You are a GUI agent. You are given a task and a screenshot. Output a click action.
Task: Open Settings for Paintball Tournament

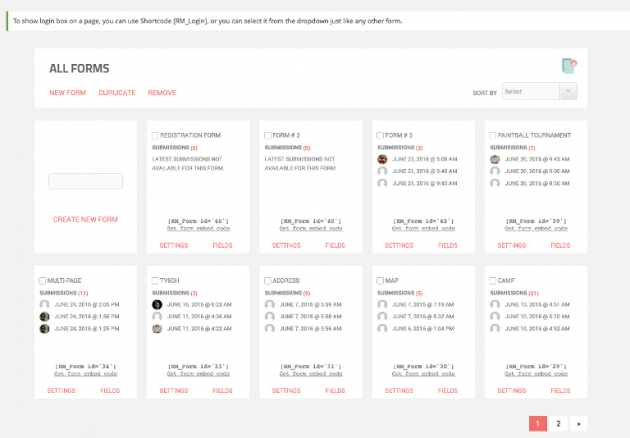click(x=511, y=246)
